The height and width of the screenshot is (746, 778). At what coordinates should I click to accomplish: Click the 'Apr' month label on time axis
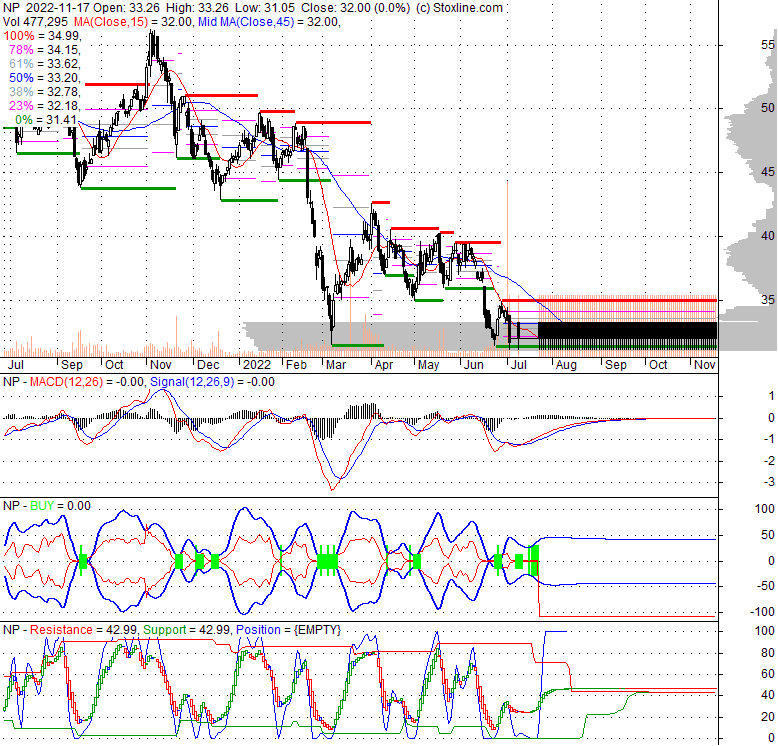pos(384,365)
